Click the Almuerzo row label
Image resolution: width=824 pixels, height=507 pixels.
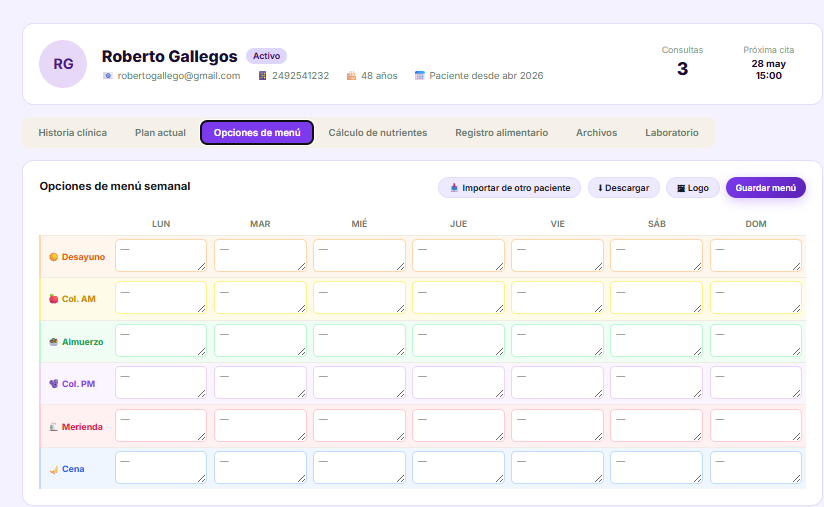pyautogui.click(x=83, y=342)
